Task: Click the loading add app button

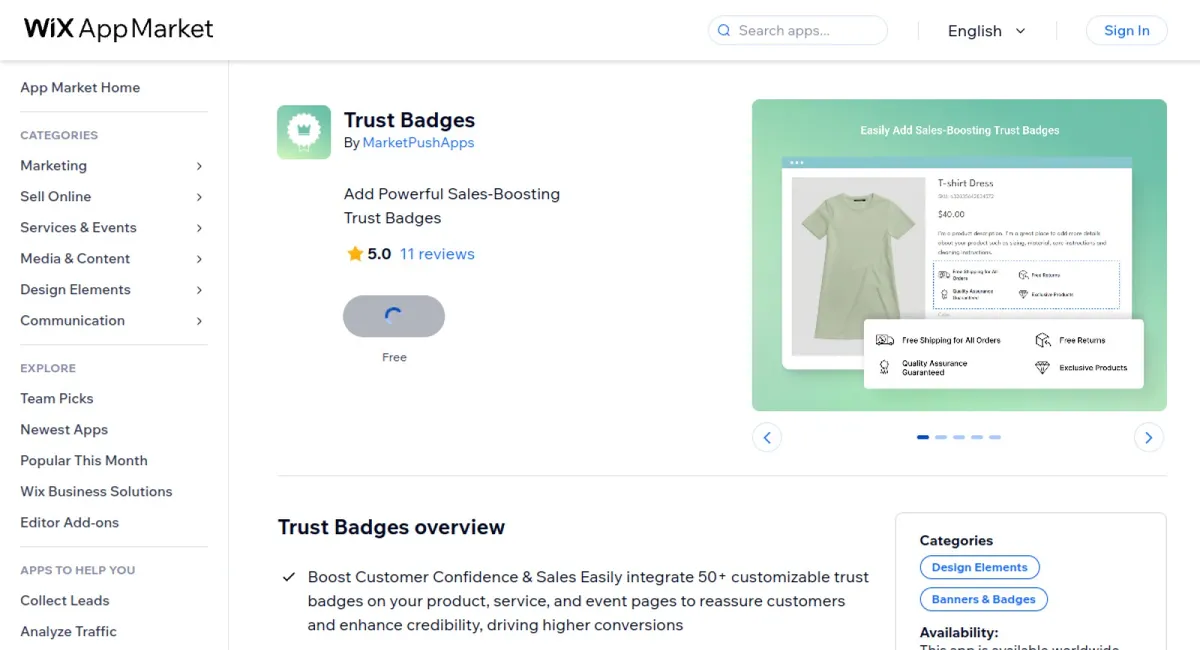Action: (x=394, y=316)
